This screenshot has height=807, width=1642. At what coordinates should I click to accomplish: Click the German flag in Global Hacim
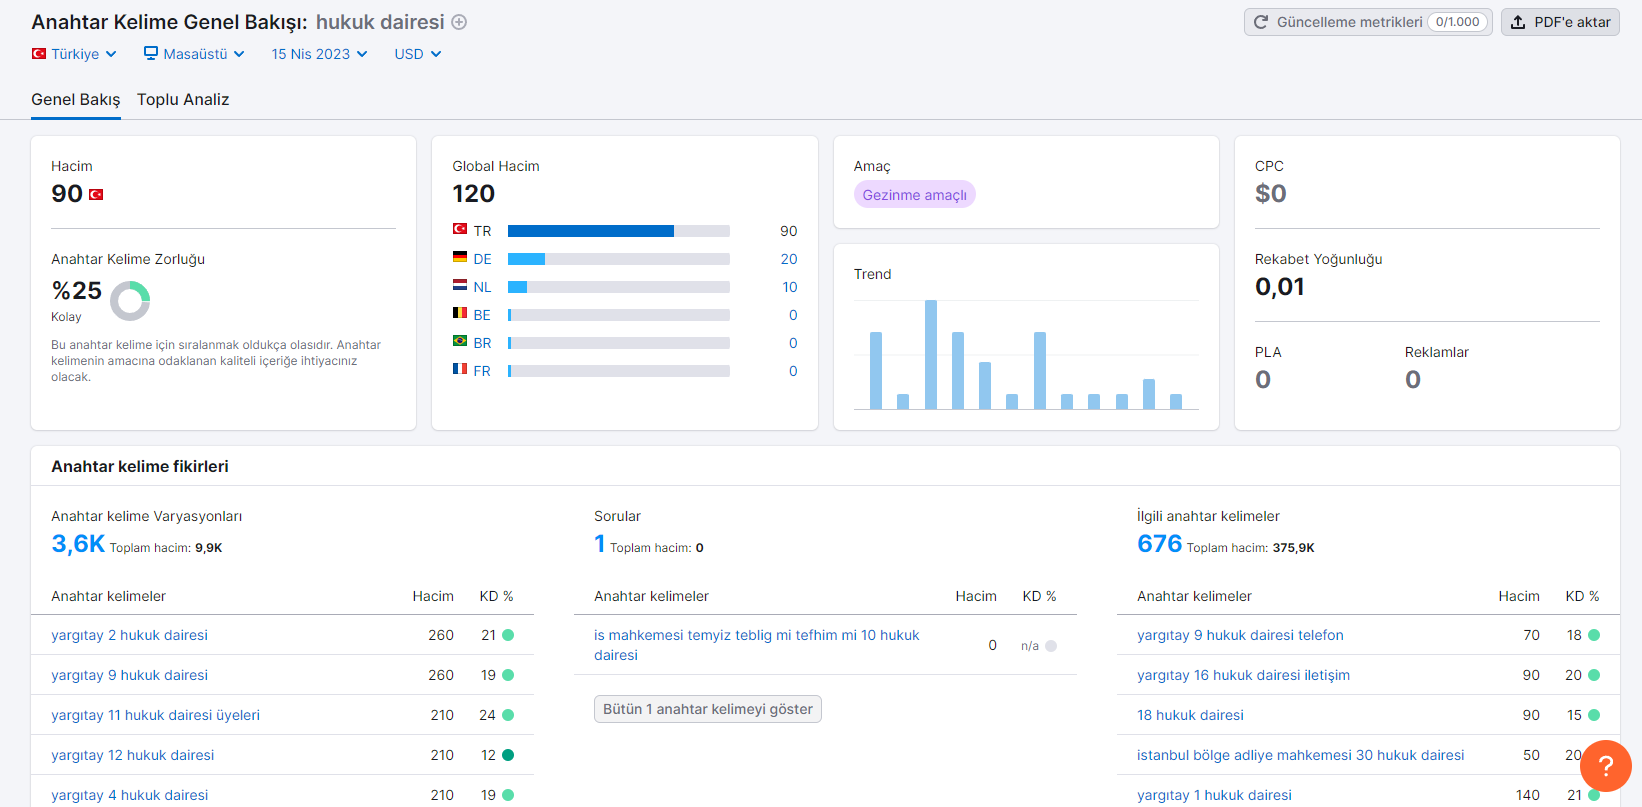pos(460,258)
